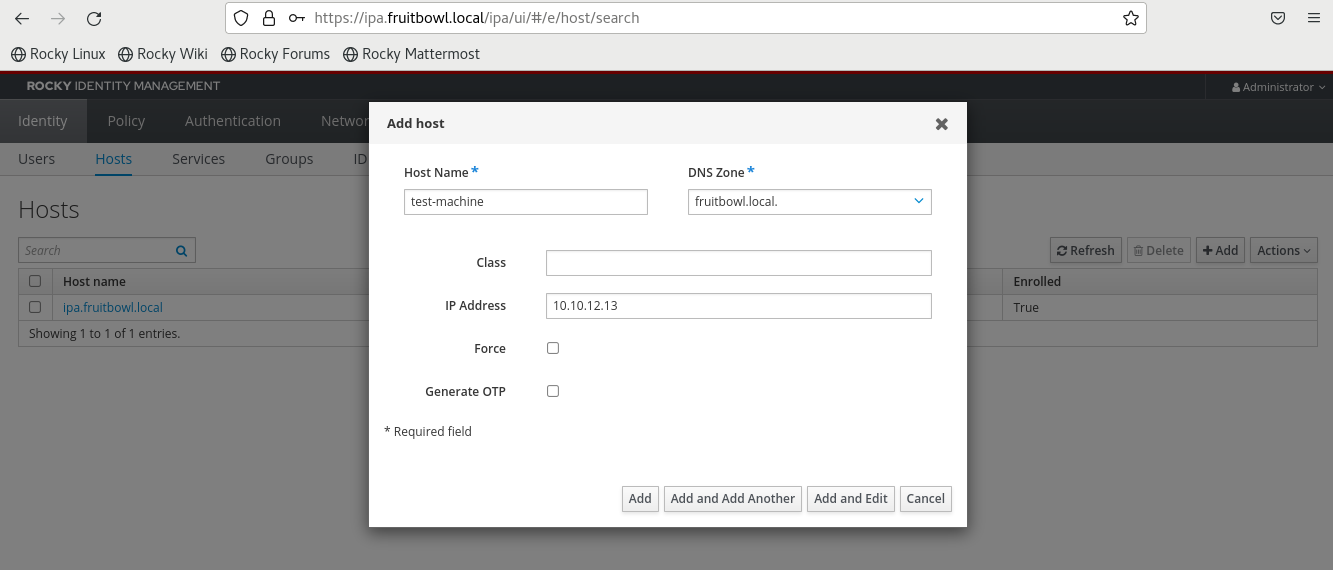
Task: Close the Add host dialog with X
Action: click(x=941, y=124)
